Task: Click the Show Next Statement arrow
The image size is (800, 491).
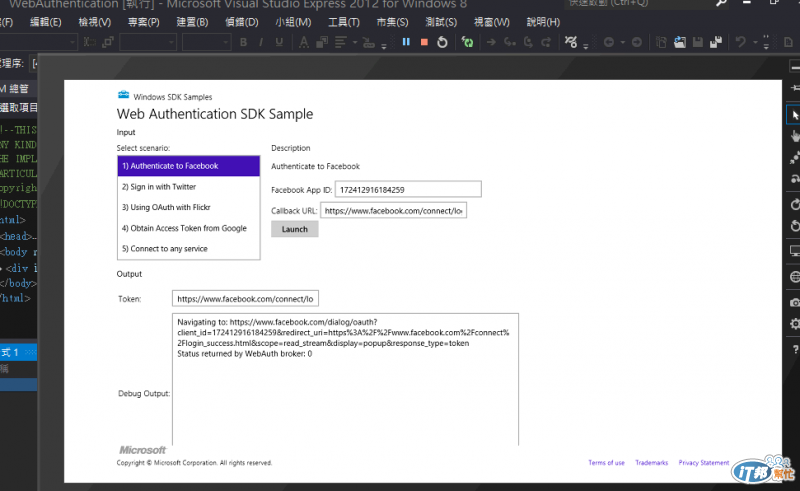Action: click(x=491, y=42)
